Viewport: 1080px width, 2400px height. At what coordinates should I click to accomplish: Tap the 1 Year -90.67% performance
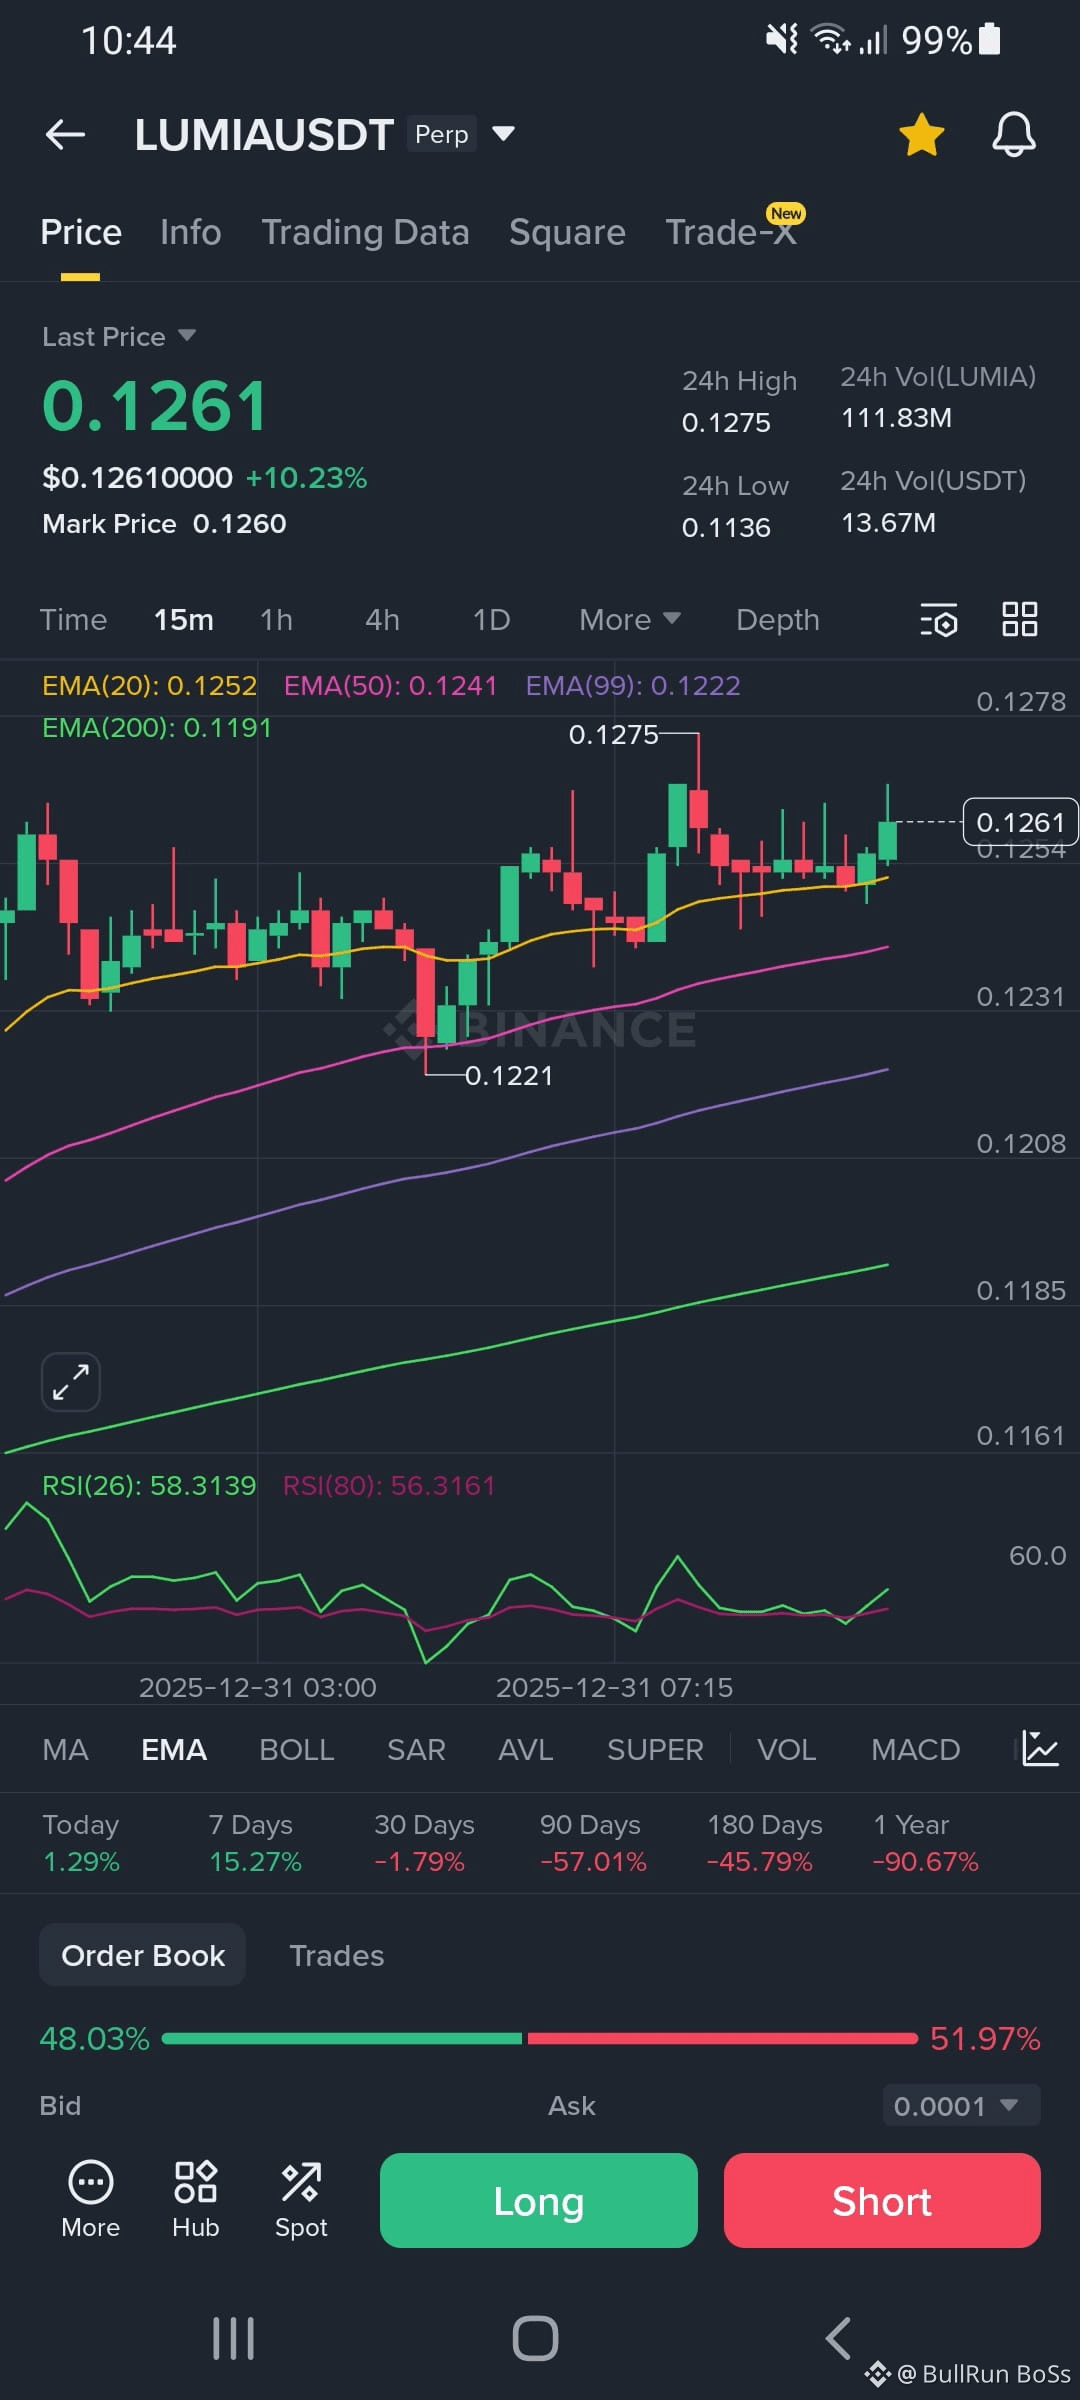926,1843
